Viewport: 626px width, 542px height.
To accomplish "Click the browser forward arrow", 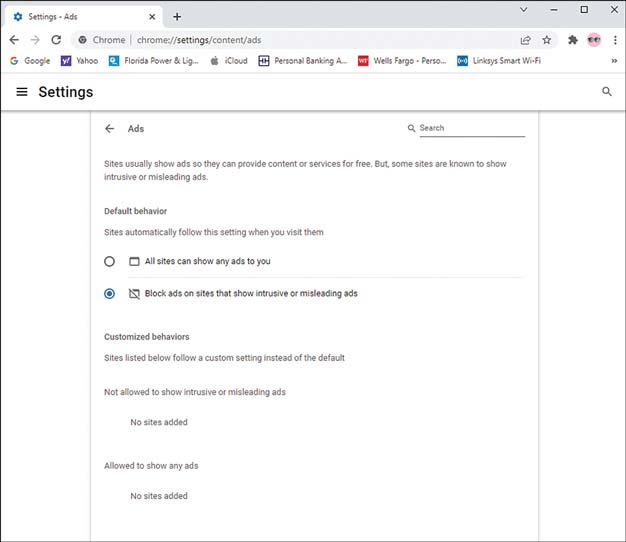I will point(35,40).
